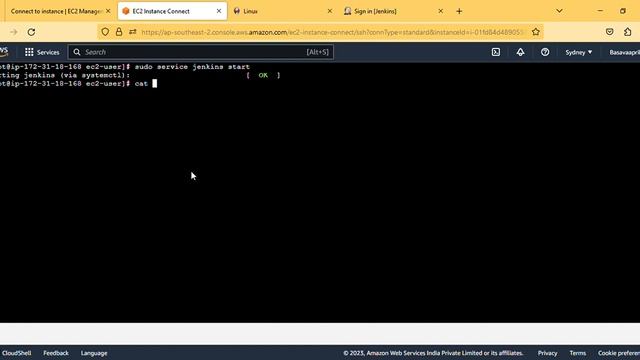Click the green OK status text
The height and width of the screenshot is (360, 640).
pos(263,75)
